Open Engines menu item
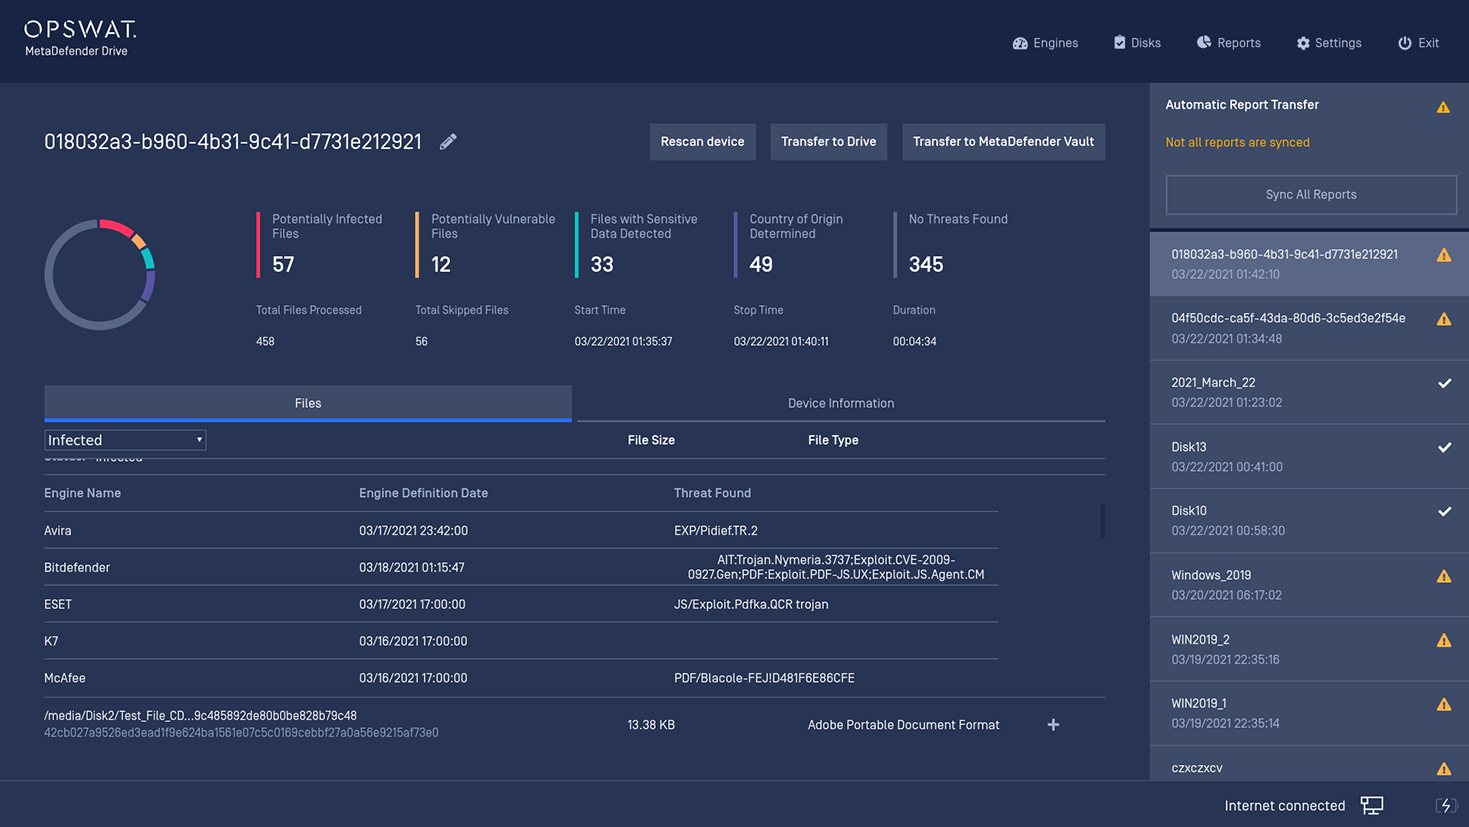Screen dimensions: 1469x827 pyautogui.click(x=1045, y=43)
